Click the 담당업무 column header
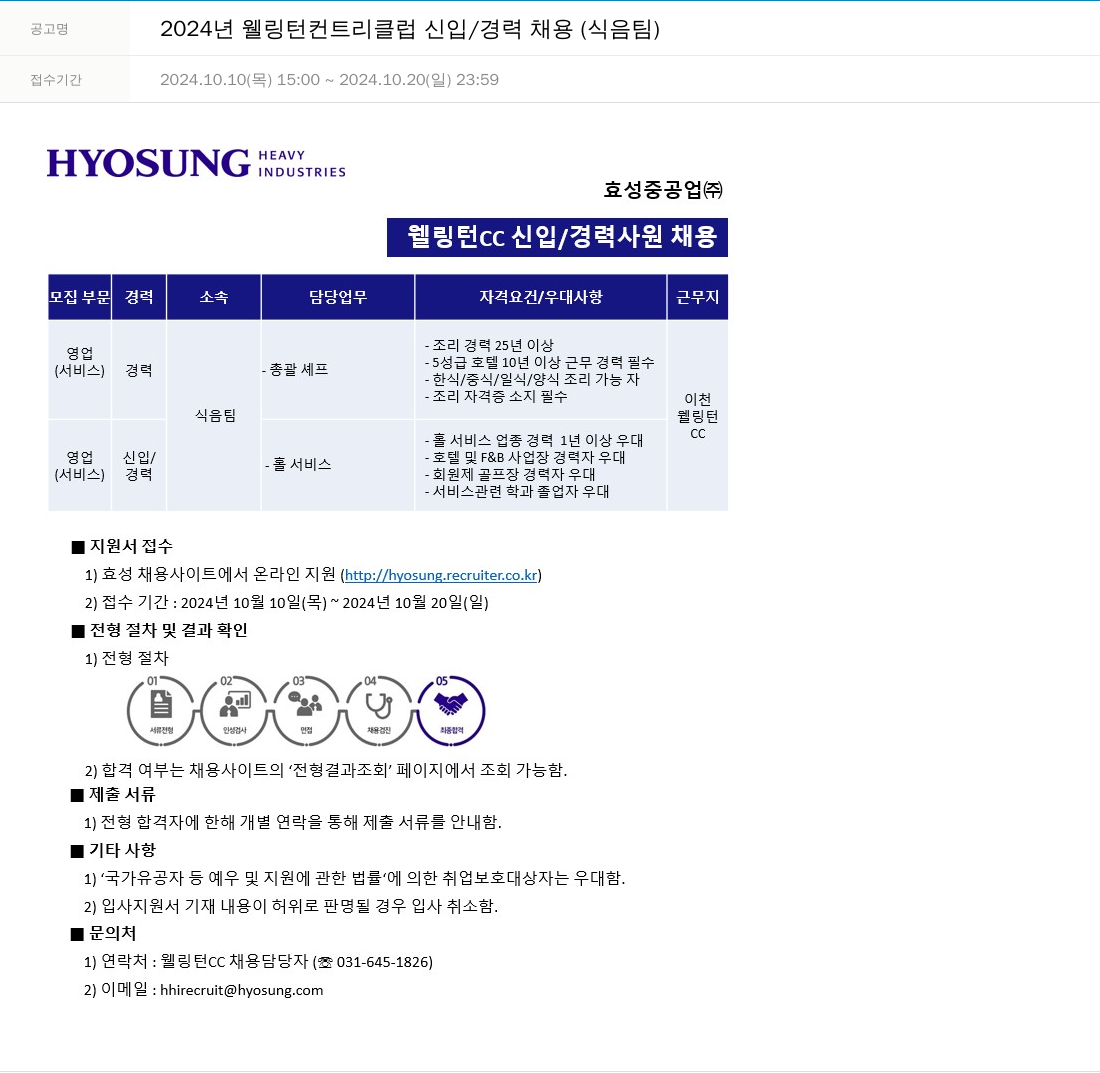The height and width of the screenshot is (1073, 1100). click(x=338, y=297)
